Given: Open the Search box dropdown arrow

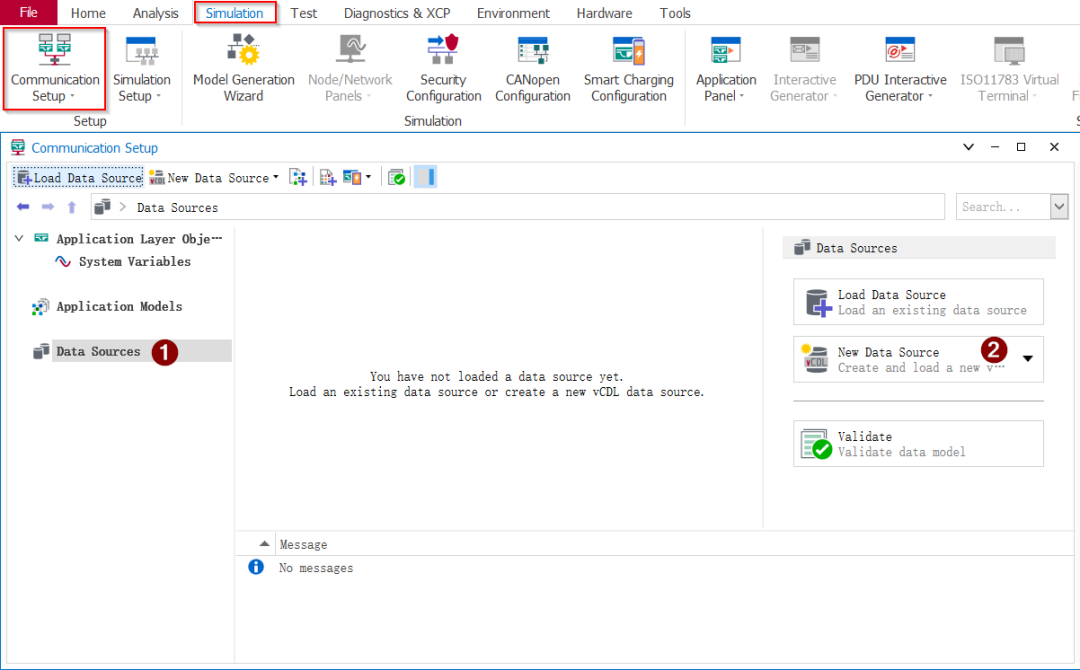Looking at the screenshot, I should pyautogui.click(x=1059, y=207).
